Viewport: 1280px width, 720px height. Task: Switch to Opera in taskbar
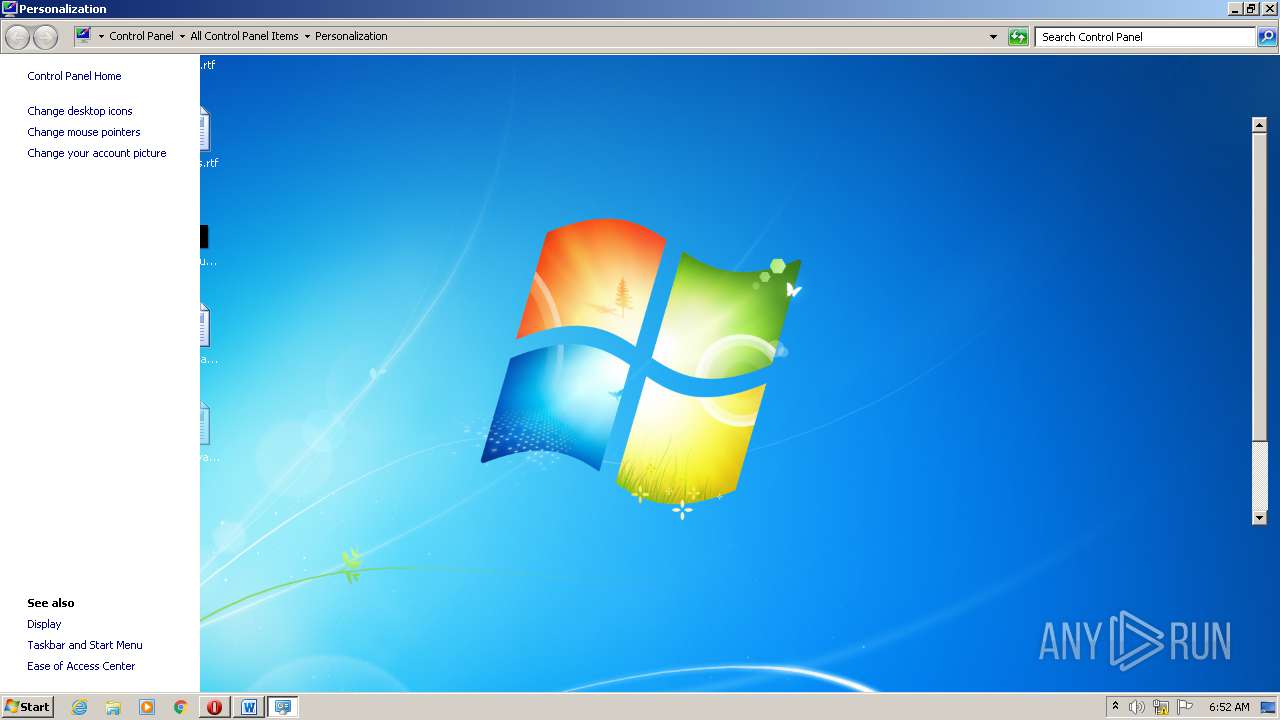pos(215,707)
